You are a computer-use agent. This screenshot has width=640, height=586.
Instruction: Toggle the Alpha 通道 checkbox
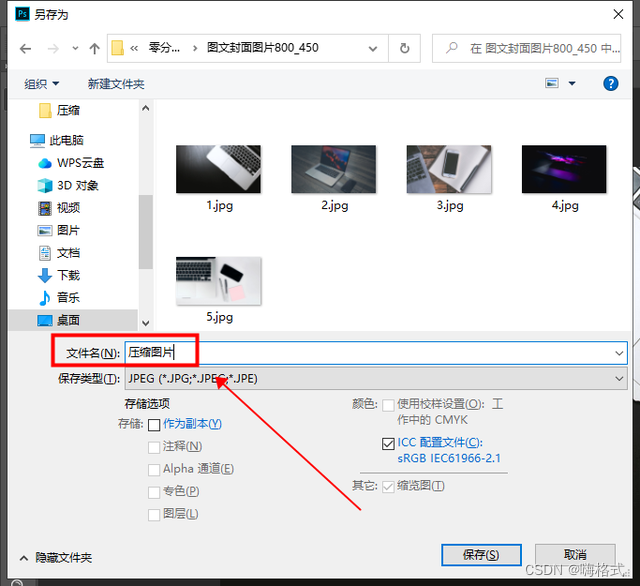point(154,470)
